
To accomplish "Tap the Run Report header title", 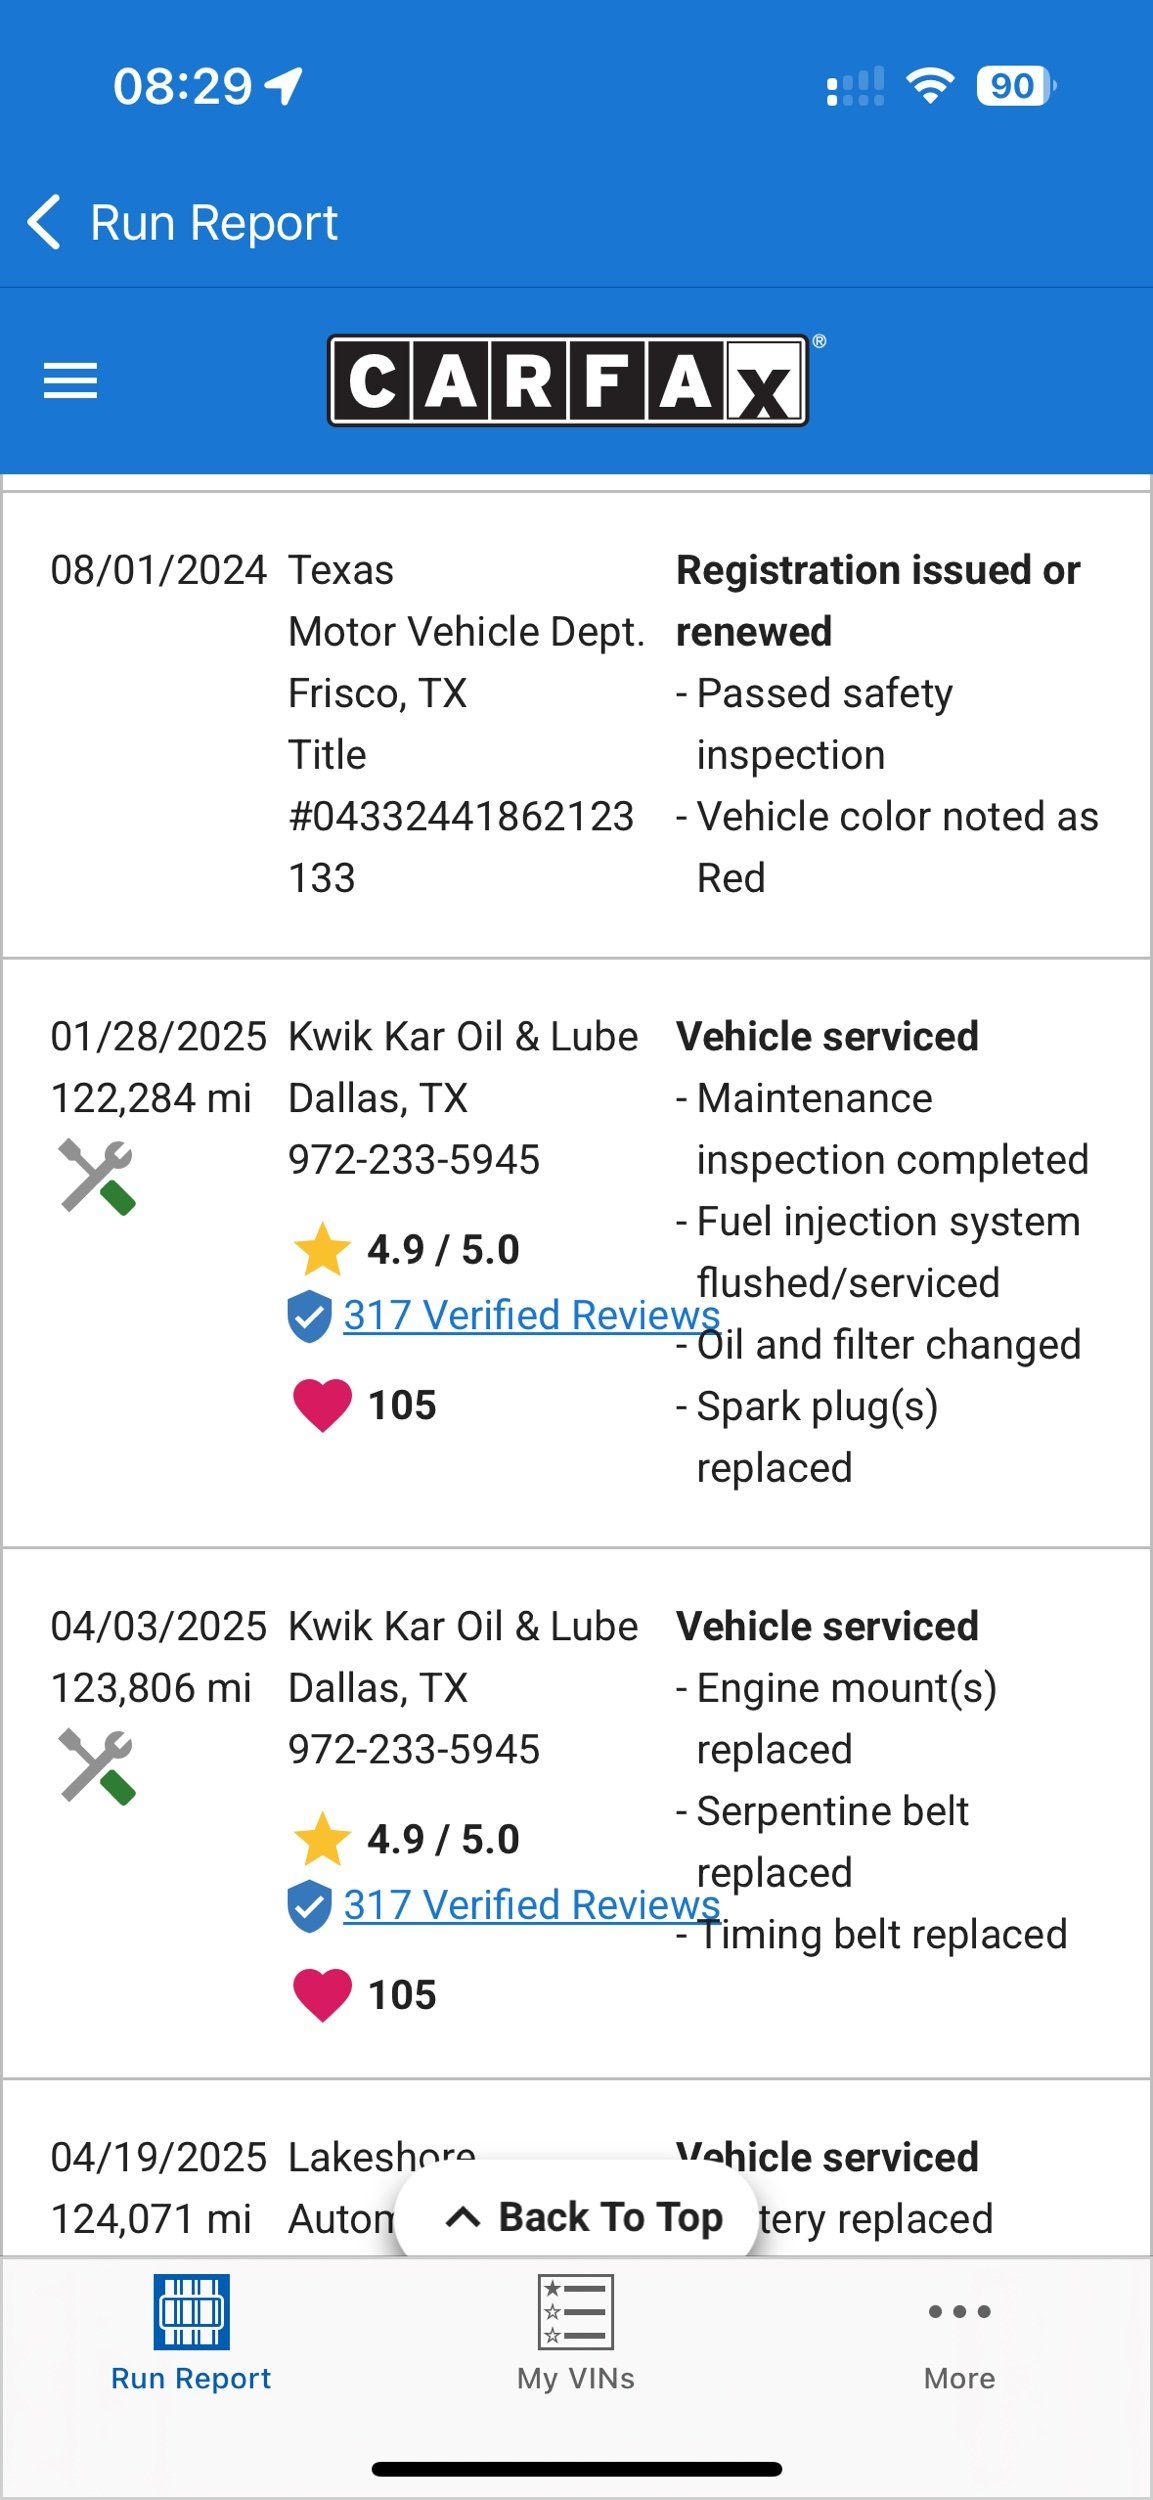I will click(x=214, y=222).
